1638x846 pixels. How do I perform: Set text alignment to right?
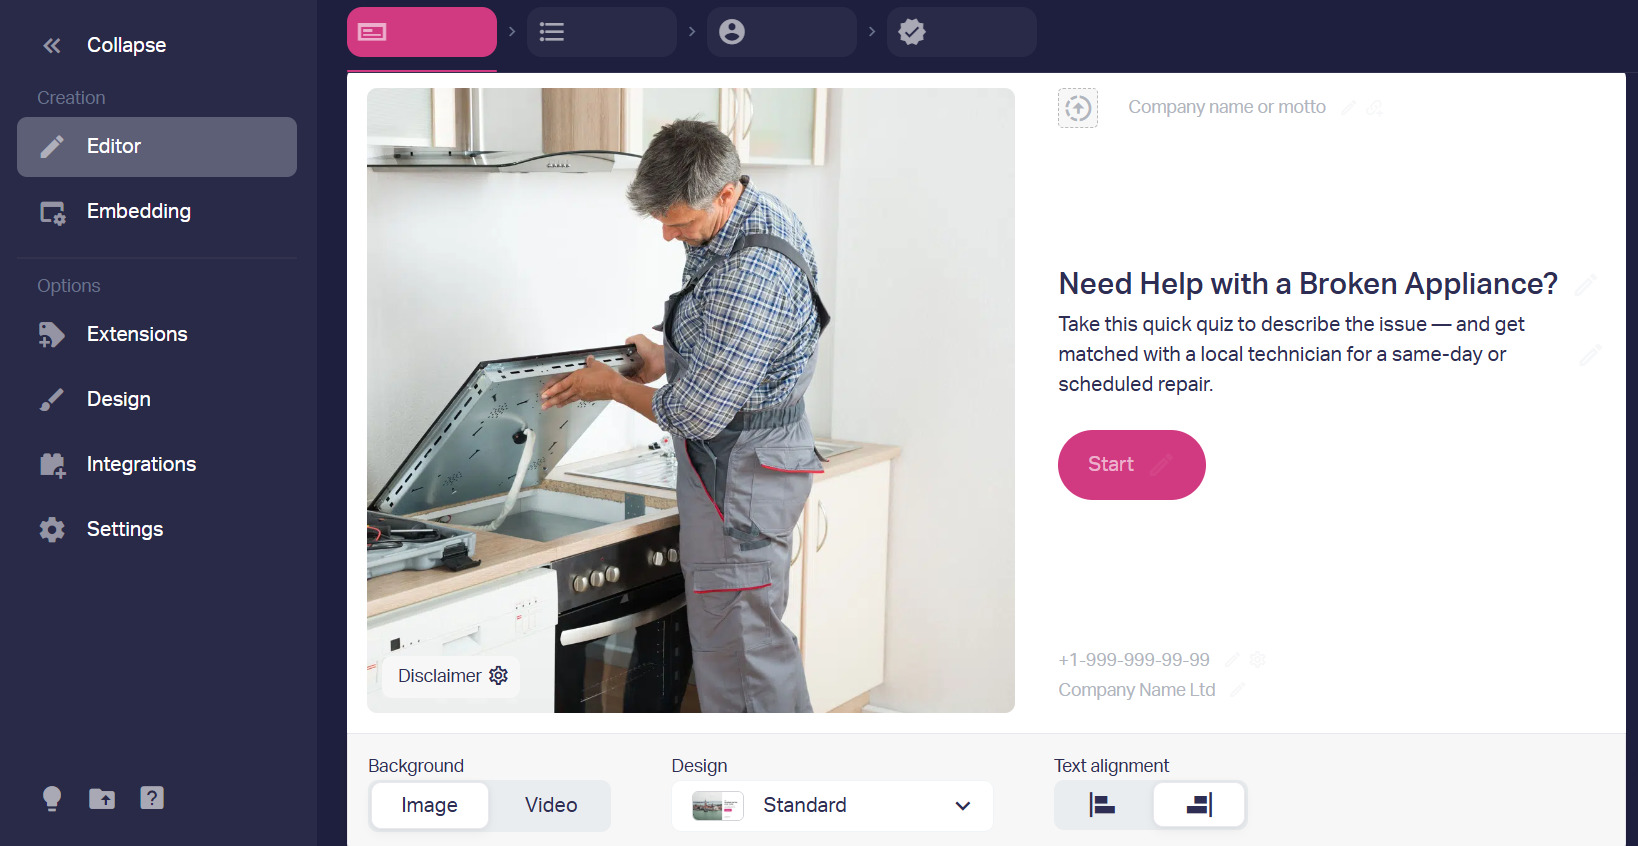coord(1199,805)
